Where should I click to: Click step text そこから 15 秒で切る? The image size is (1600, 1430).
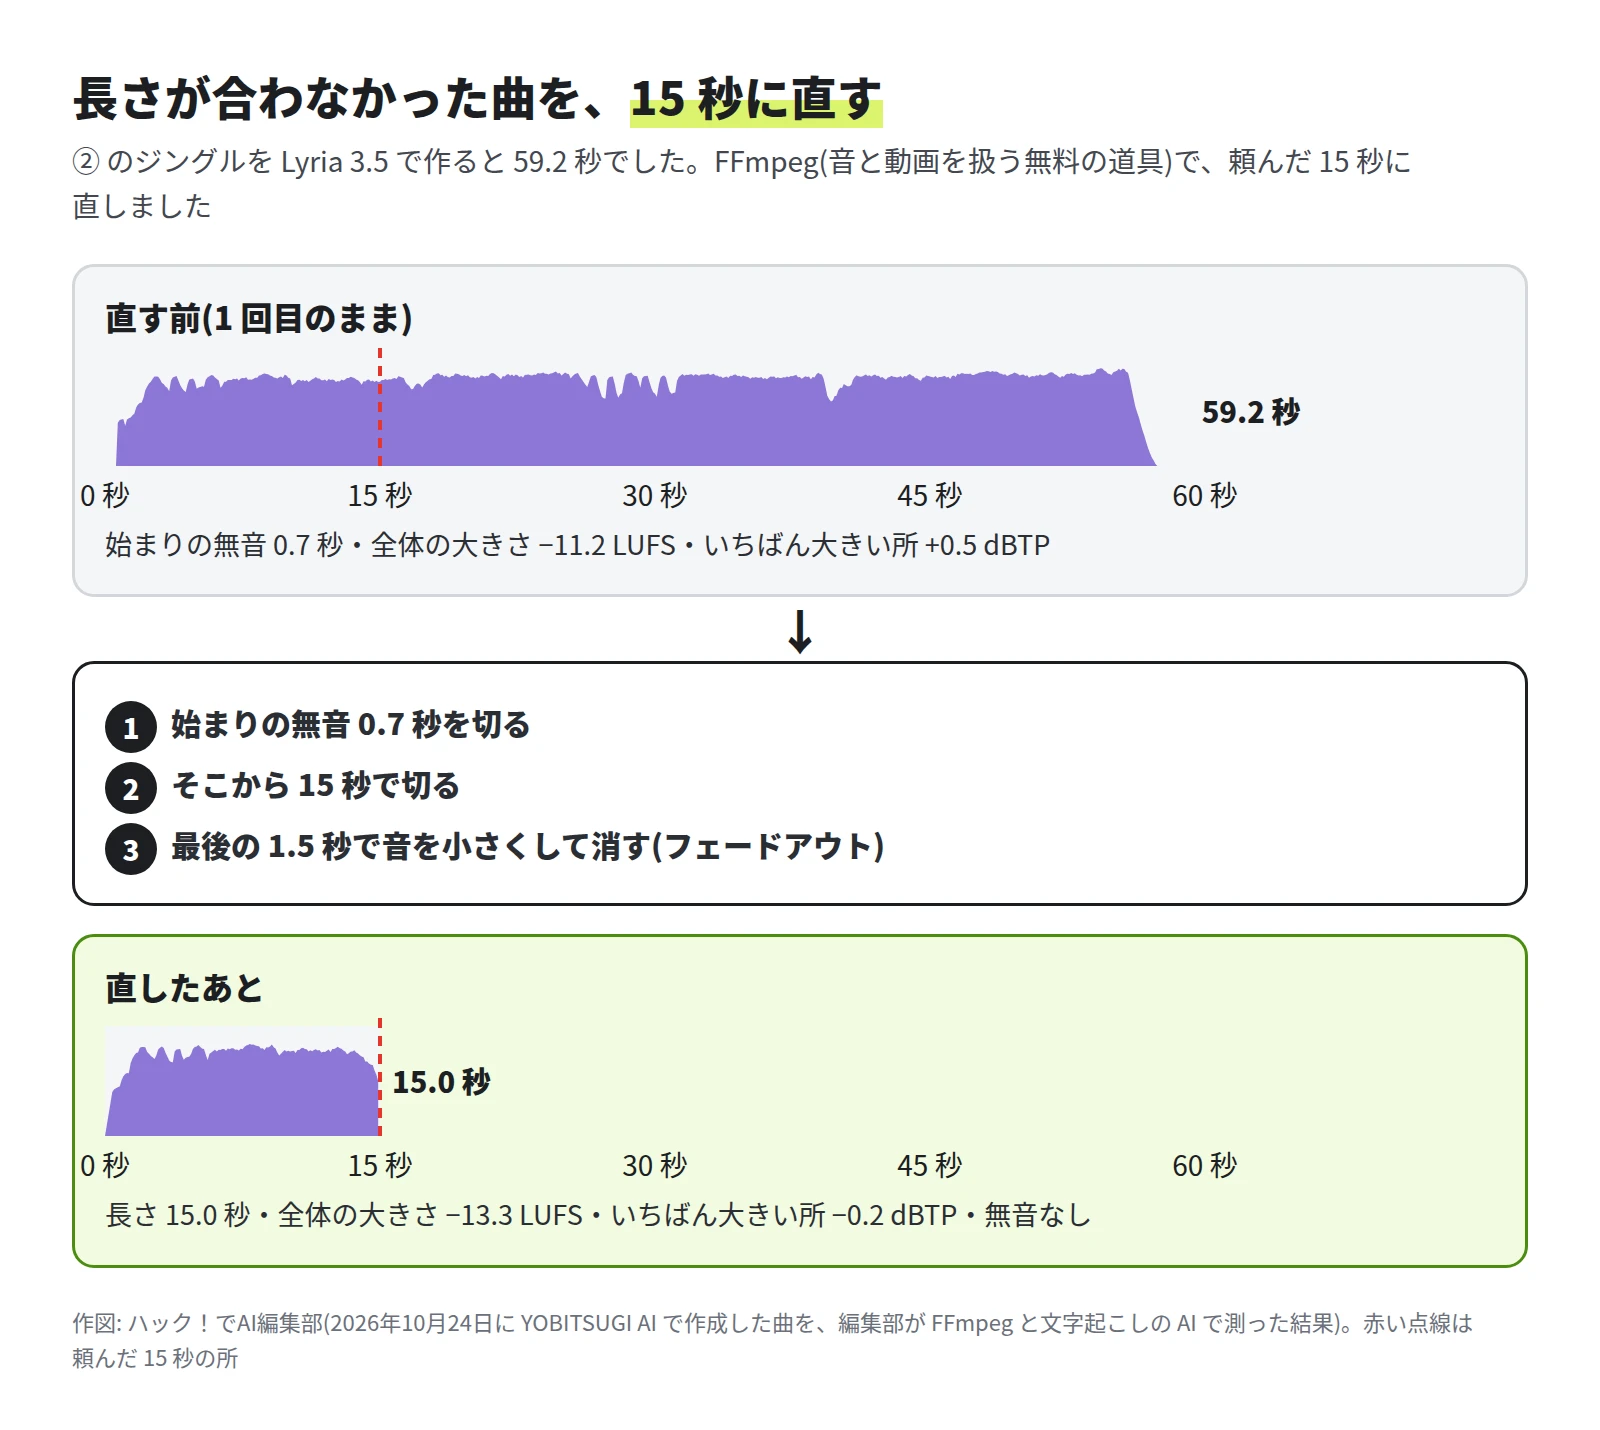pos(315,785)
